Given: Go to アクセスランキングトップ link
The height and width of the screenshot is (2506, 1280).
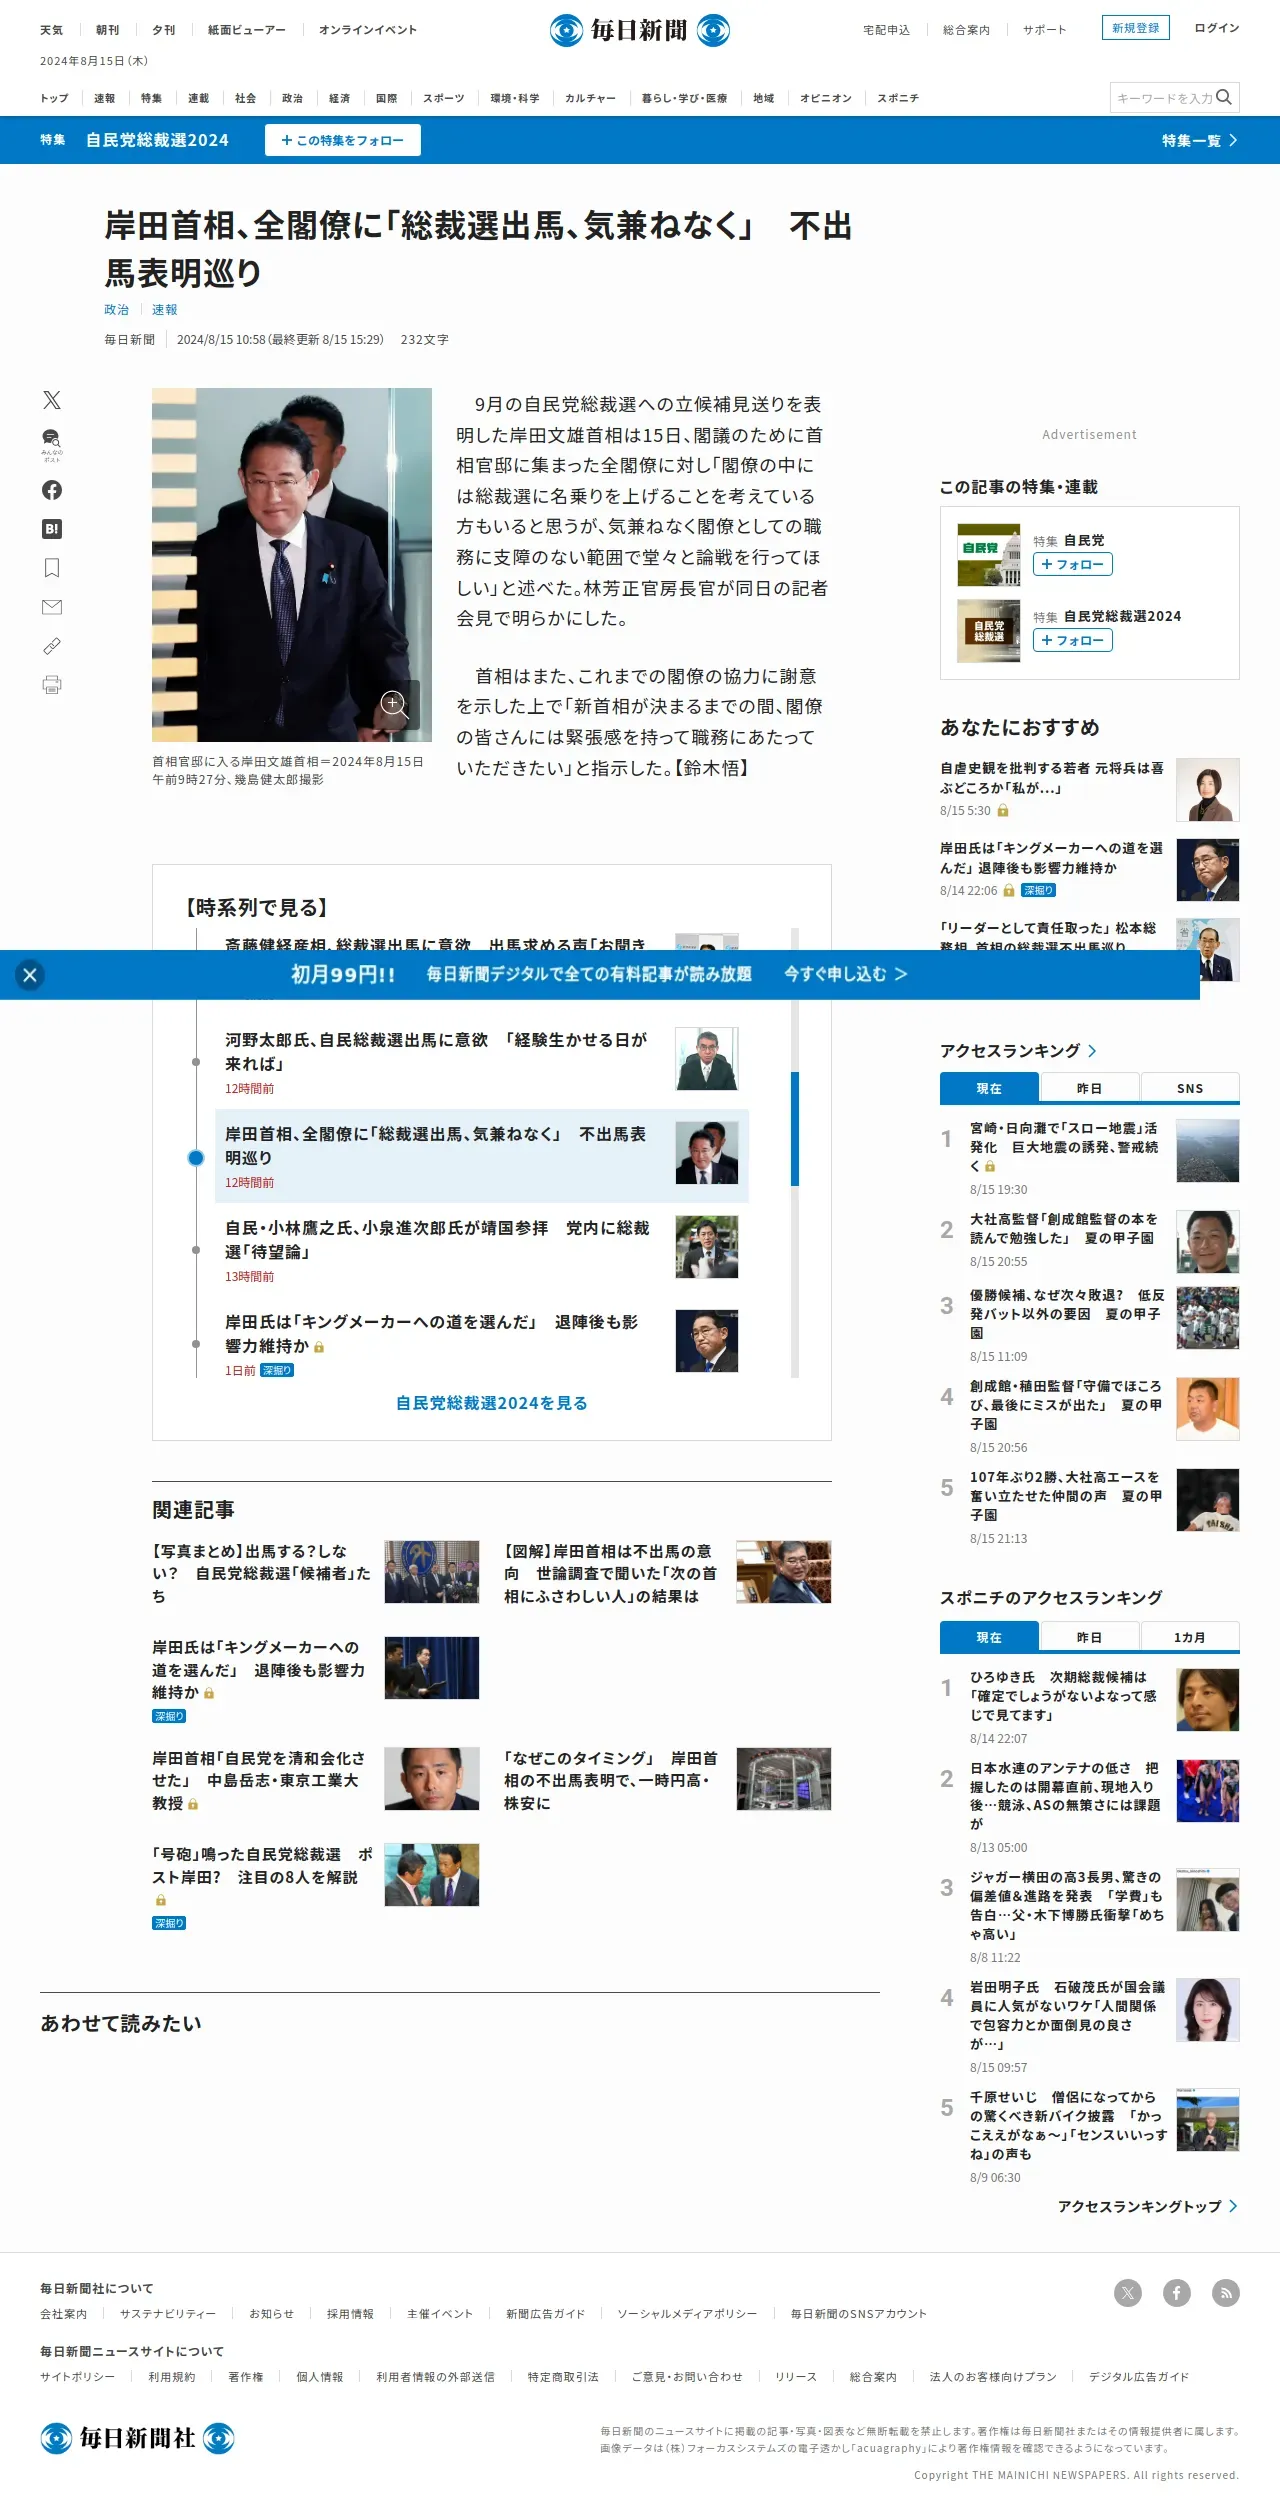Looking at the screenshot, I should 1148,2206.
